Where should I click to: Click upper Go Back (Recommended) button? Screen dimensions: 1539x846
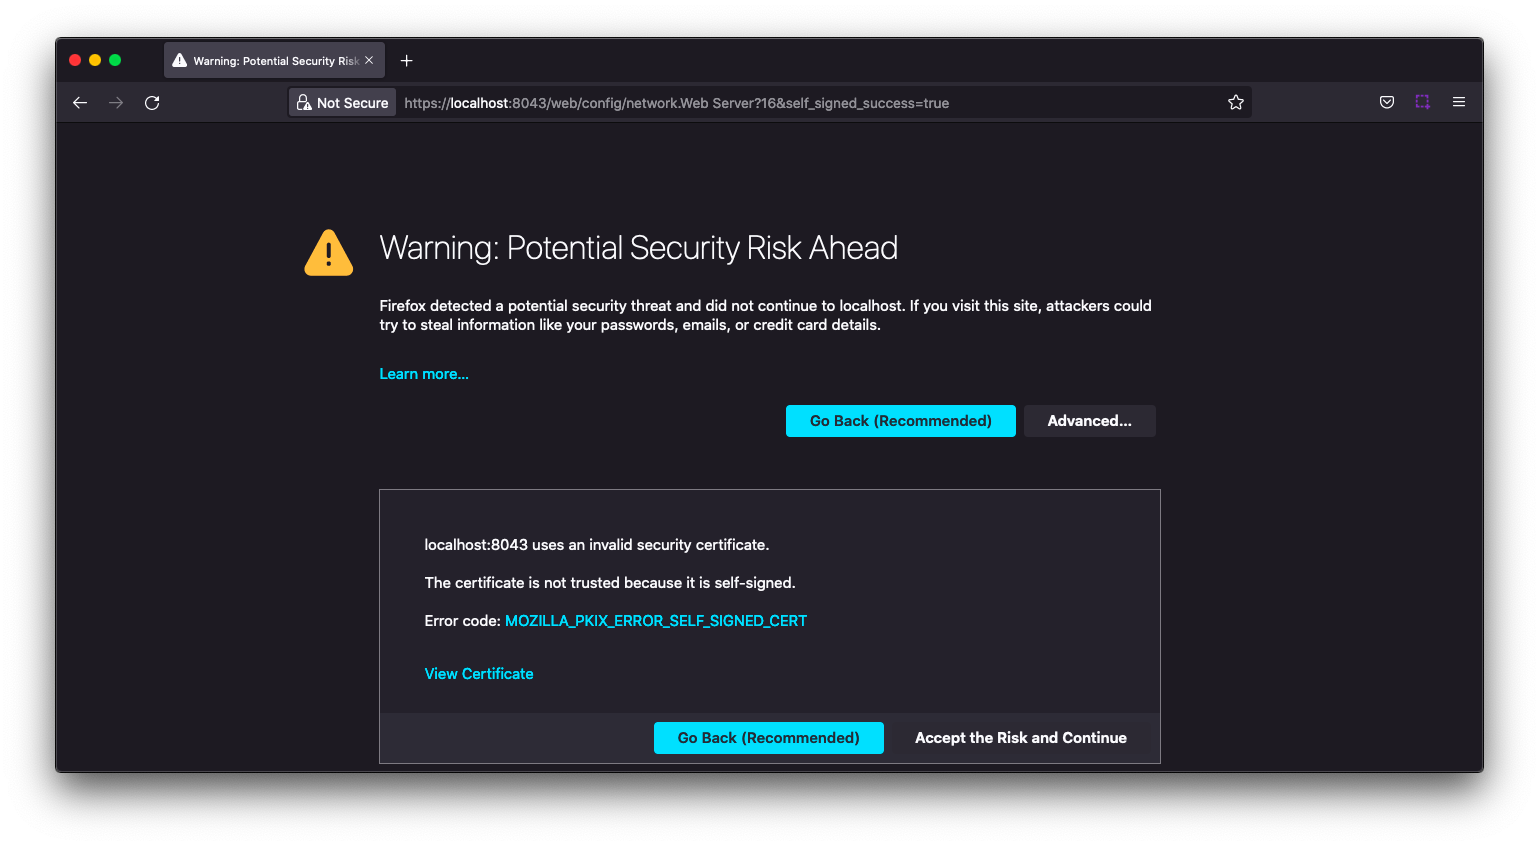(x=901, y=421)
